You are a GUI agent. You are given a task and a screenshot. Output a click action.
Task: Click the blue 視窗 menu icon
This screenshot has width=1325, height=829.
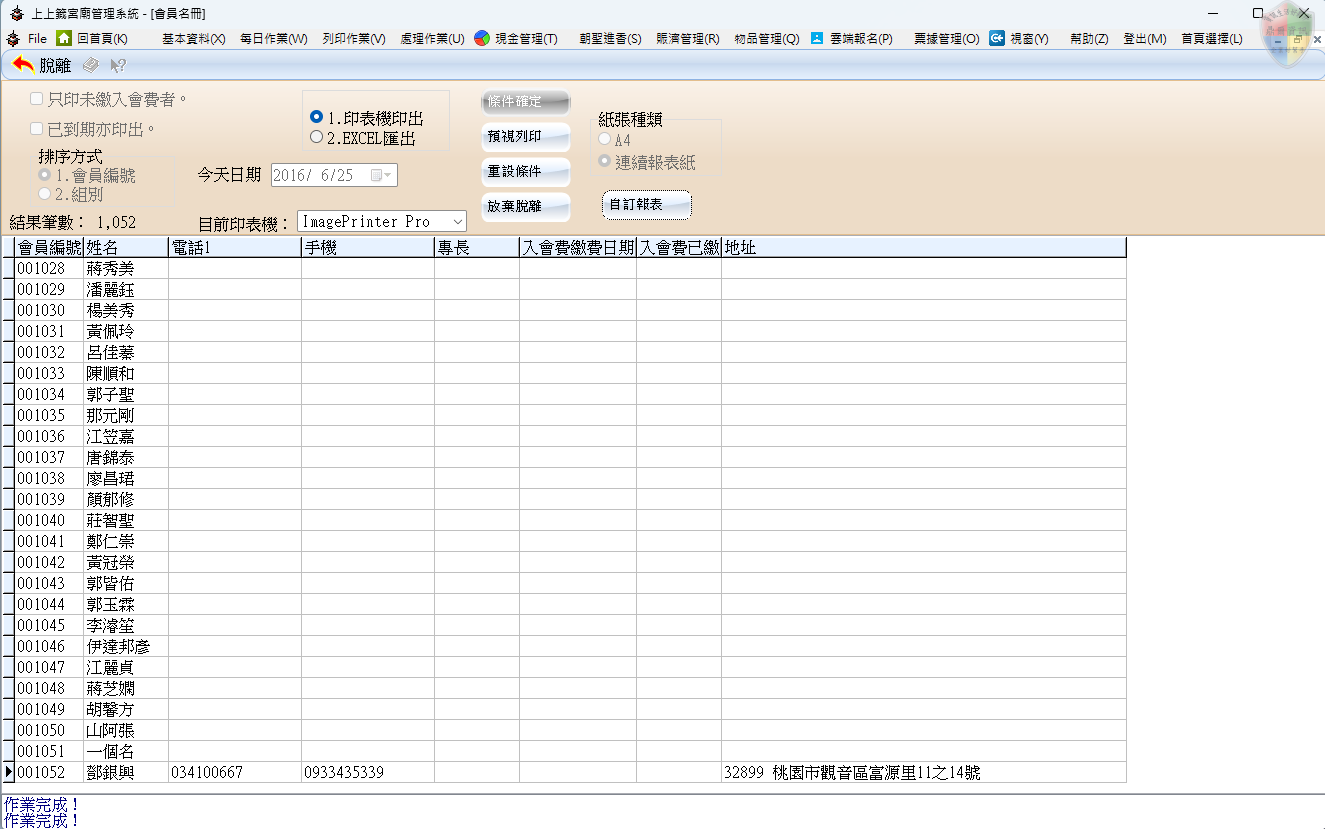997,38
